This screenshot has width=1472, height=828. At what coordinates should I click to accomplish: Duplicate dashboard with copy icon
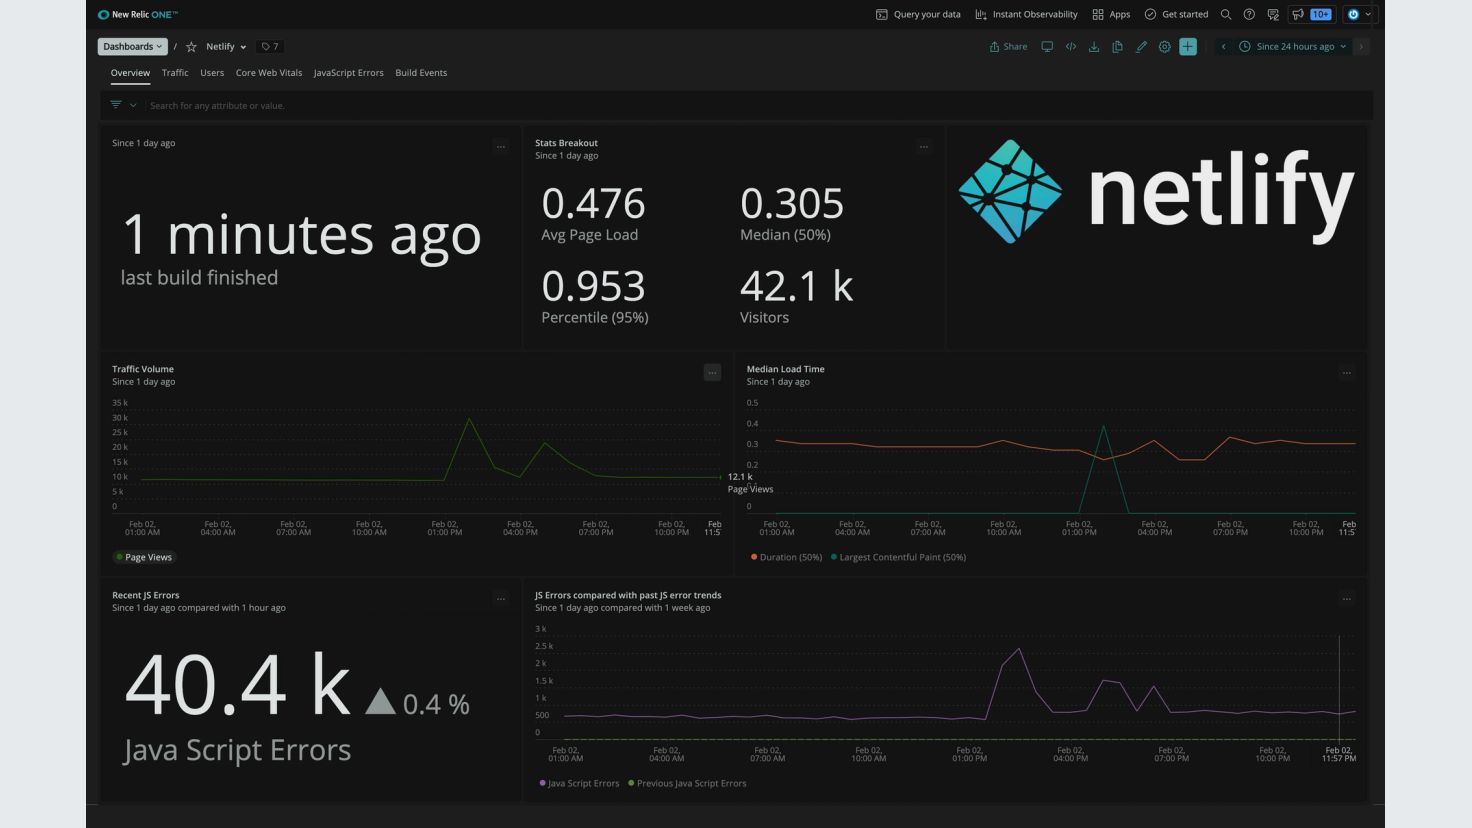click(1117, 46)
